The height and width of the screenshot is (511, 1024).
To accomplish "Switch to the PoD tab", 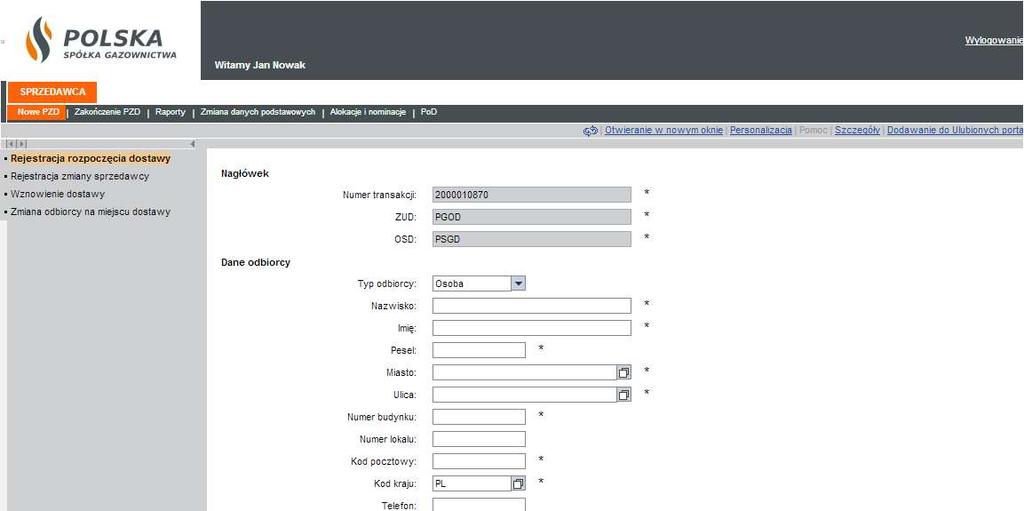I will click(x=429, y=112).
